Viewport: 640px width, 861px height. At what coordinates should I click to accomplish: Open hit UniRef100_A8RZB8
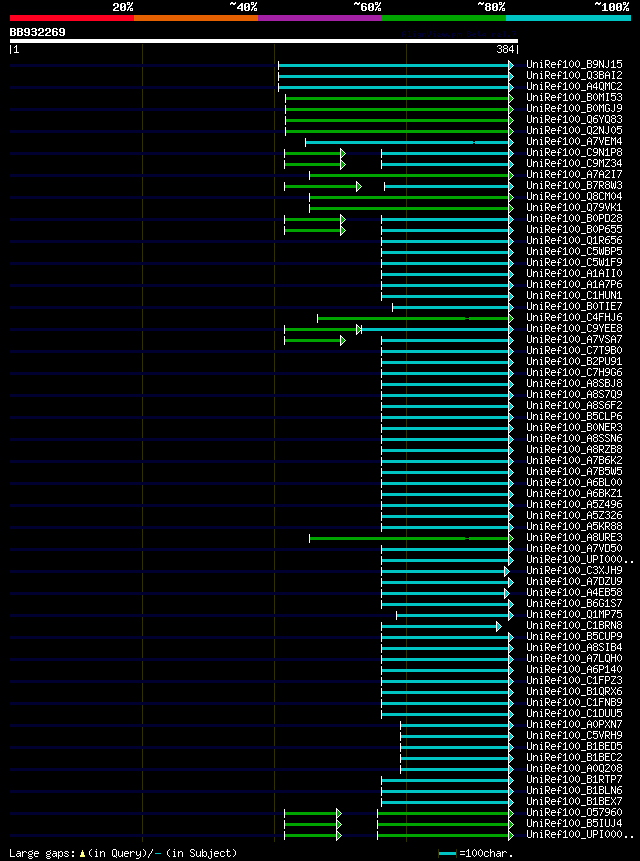coord(574,449)
